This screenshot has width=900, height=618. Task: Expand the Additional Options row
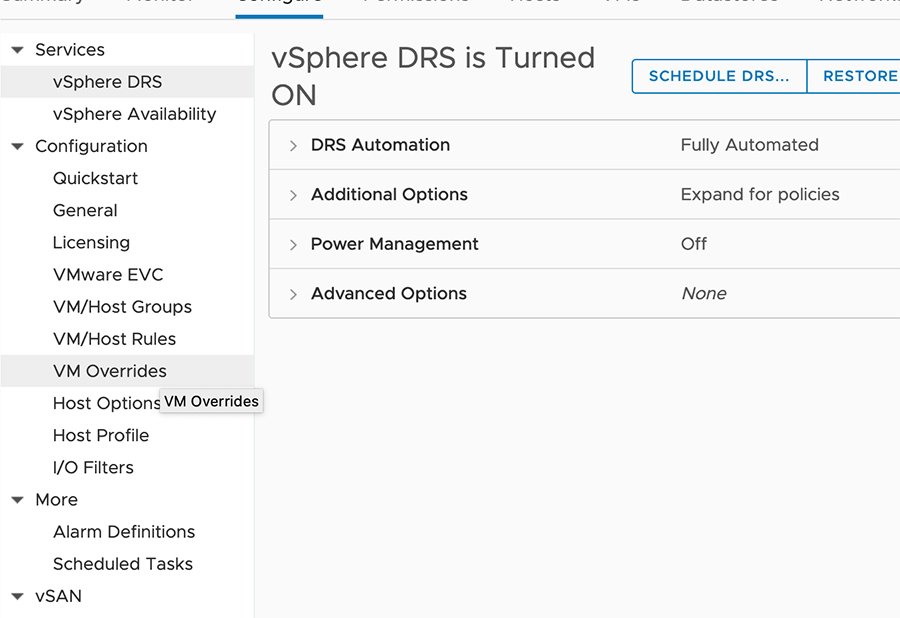(293, 195)
